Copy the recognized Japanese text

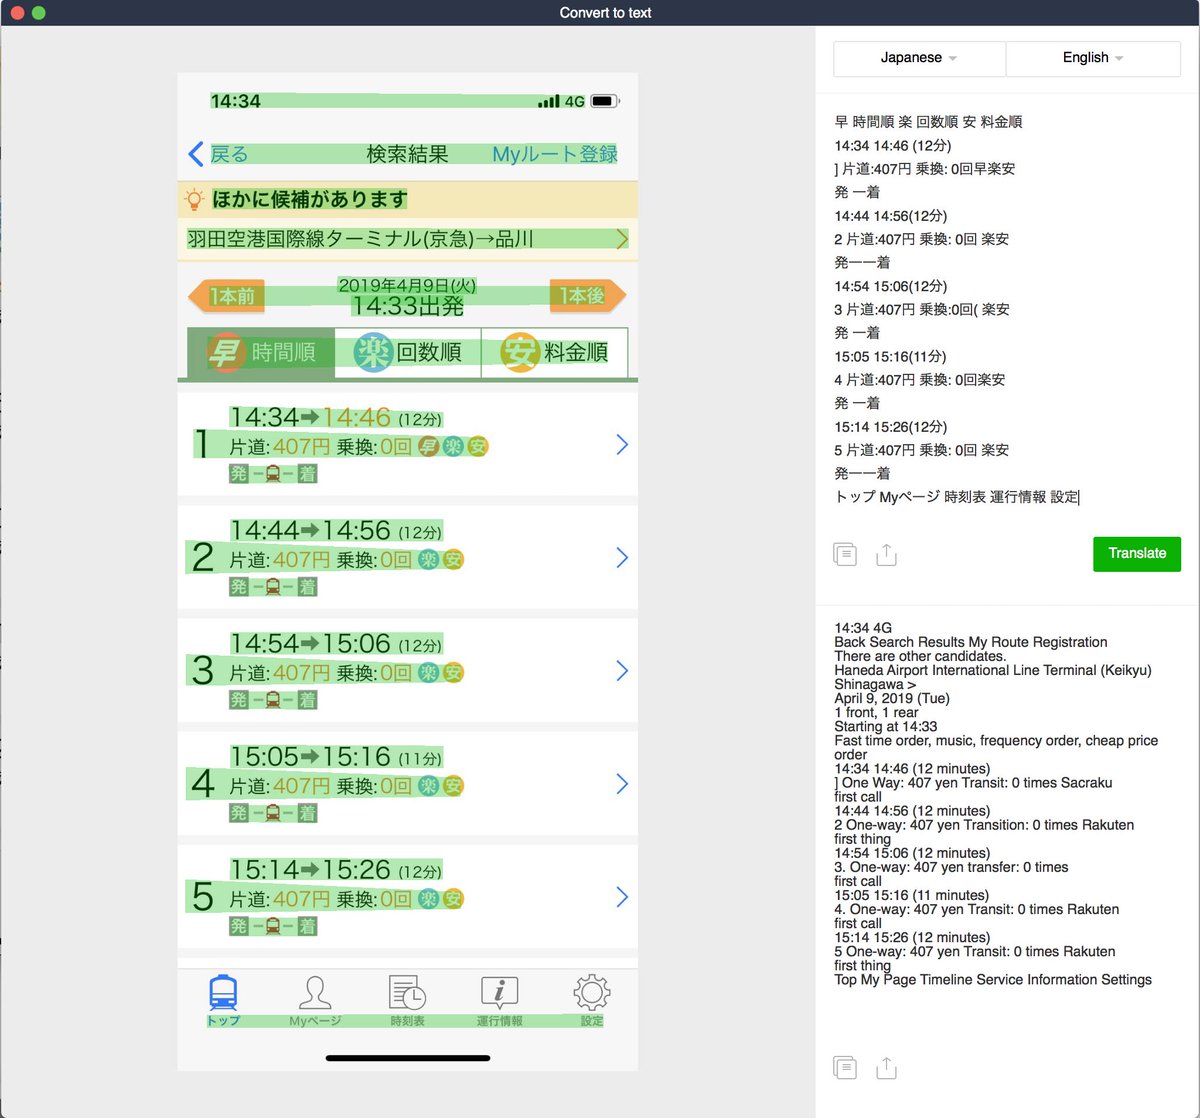click(845, 553)
